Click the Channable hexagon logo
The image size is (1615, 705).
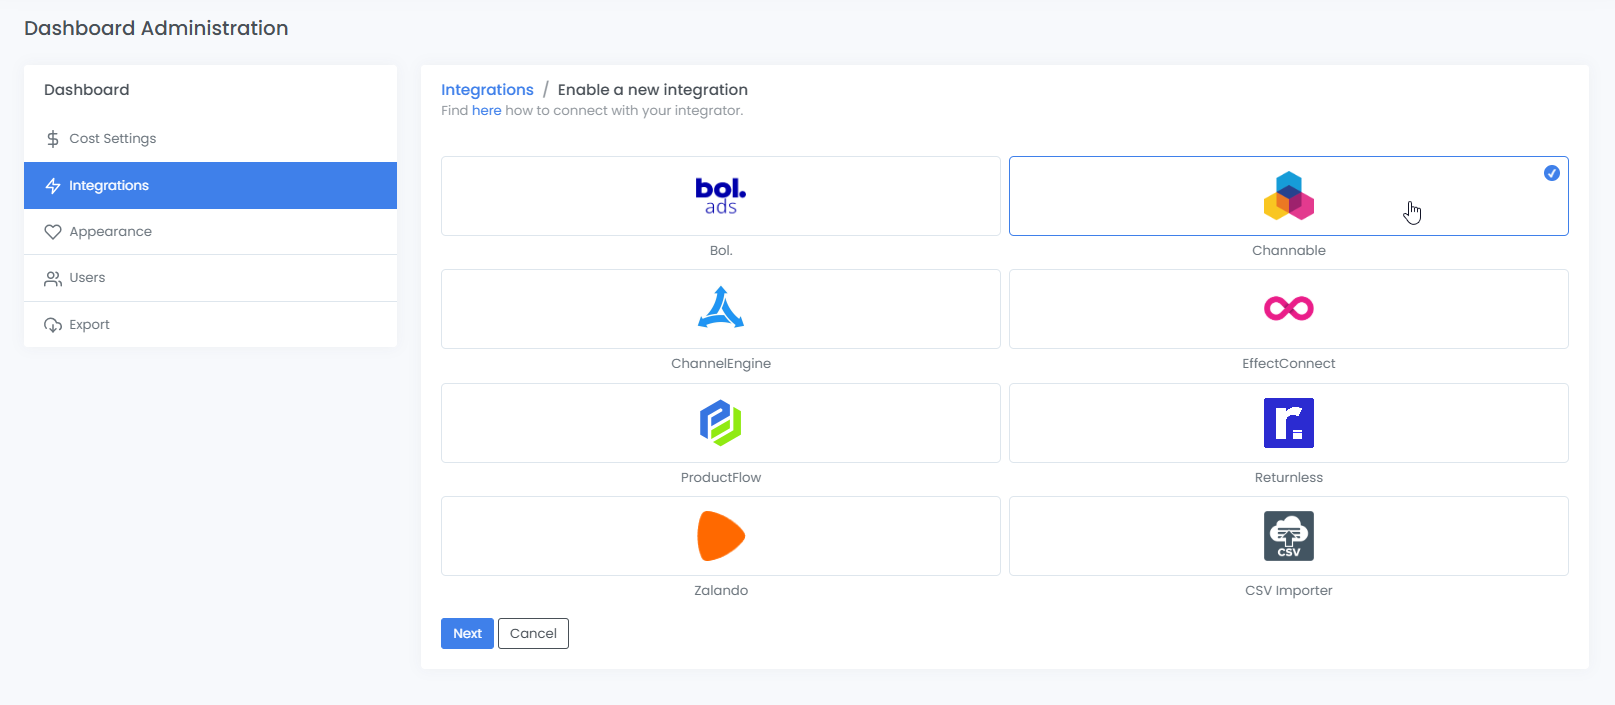pos(1289,196)
